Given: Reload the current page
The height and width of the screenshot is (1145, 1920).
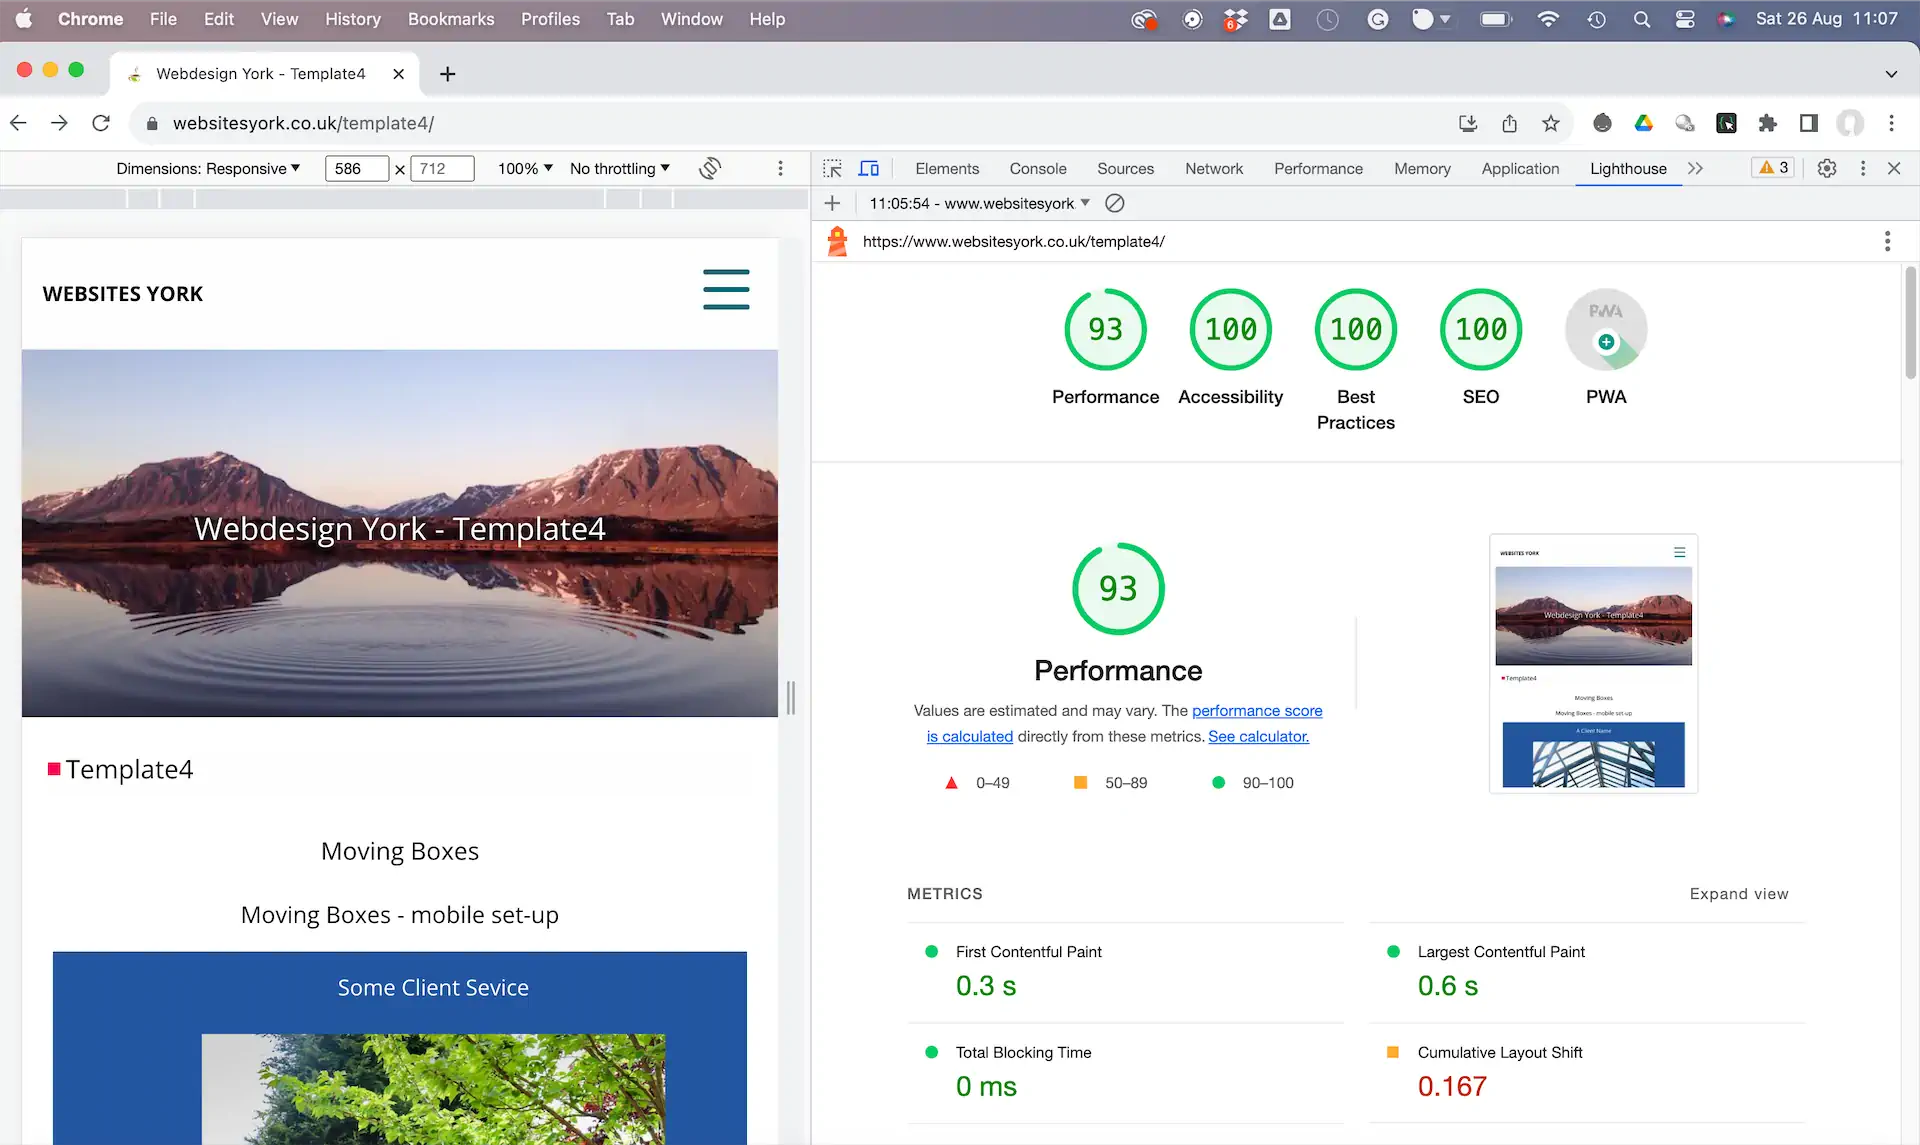Looking at the screenshot, I should click(x=101, y=123).
